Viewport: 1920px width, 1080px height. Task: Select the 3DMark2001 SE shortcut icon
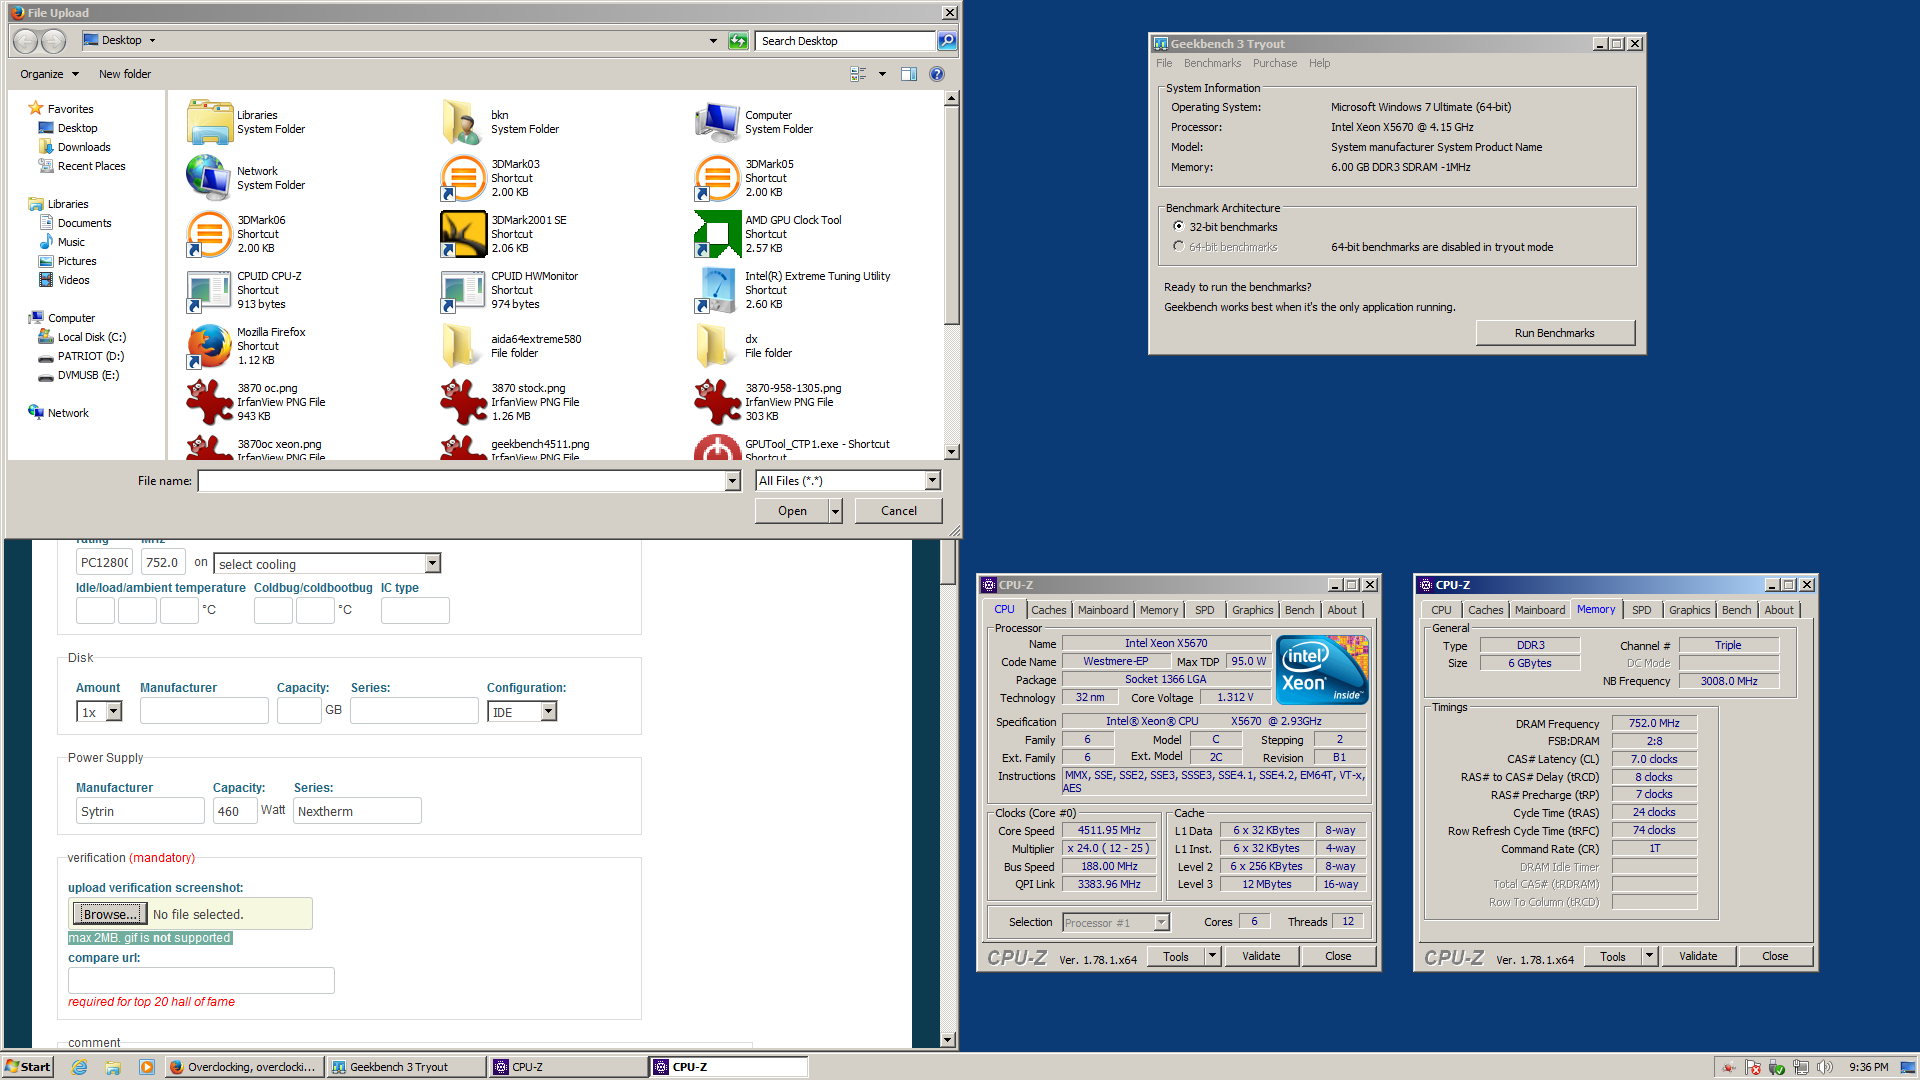tap(463, 234)
